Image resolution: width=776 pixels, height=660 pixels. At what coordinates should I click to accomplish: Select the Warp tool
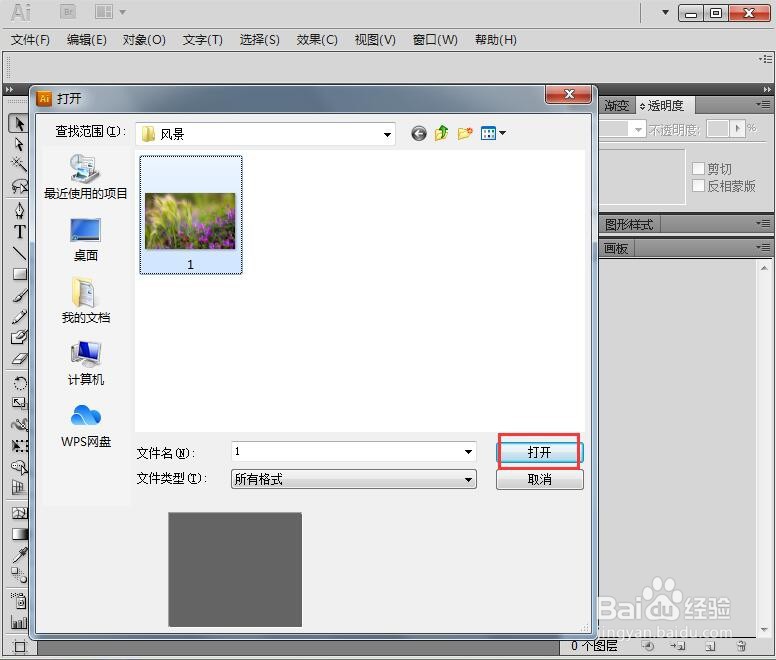(x=19, y=424)
